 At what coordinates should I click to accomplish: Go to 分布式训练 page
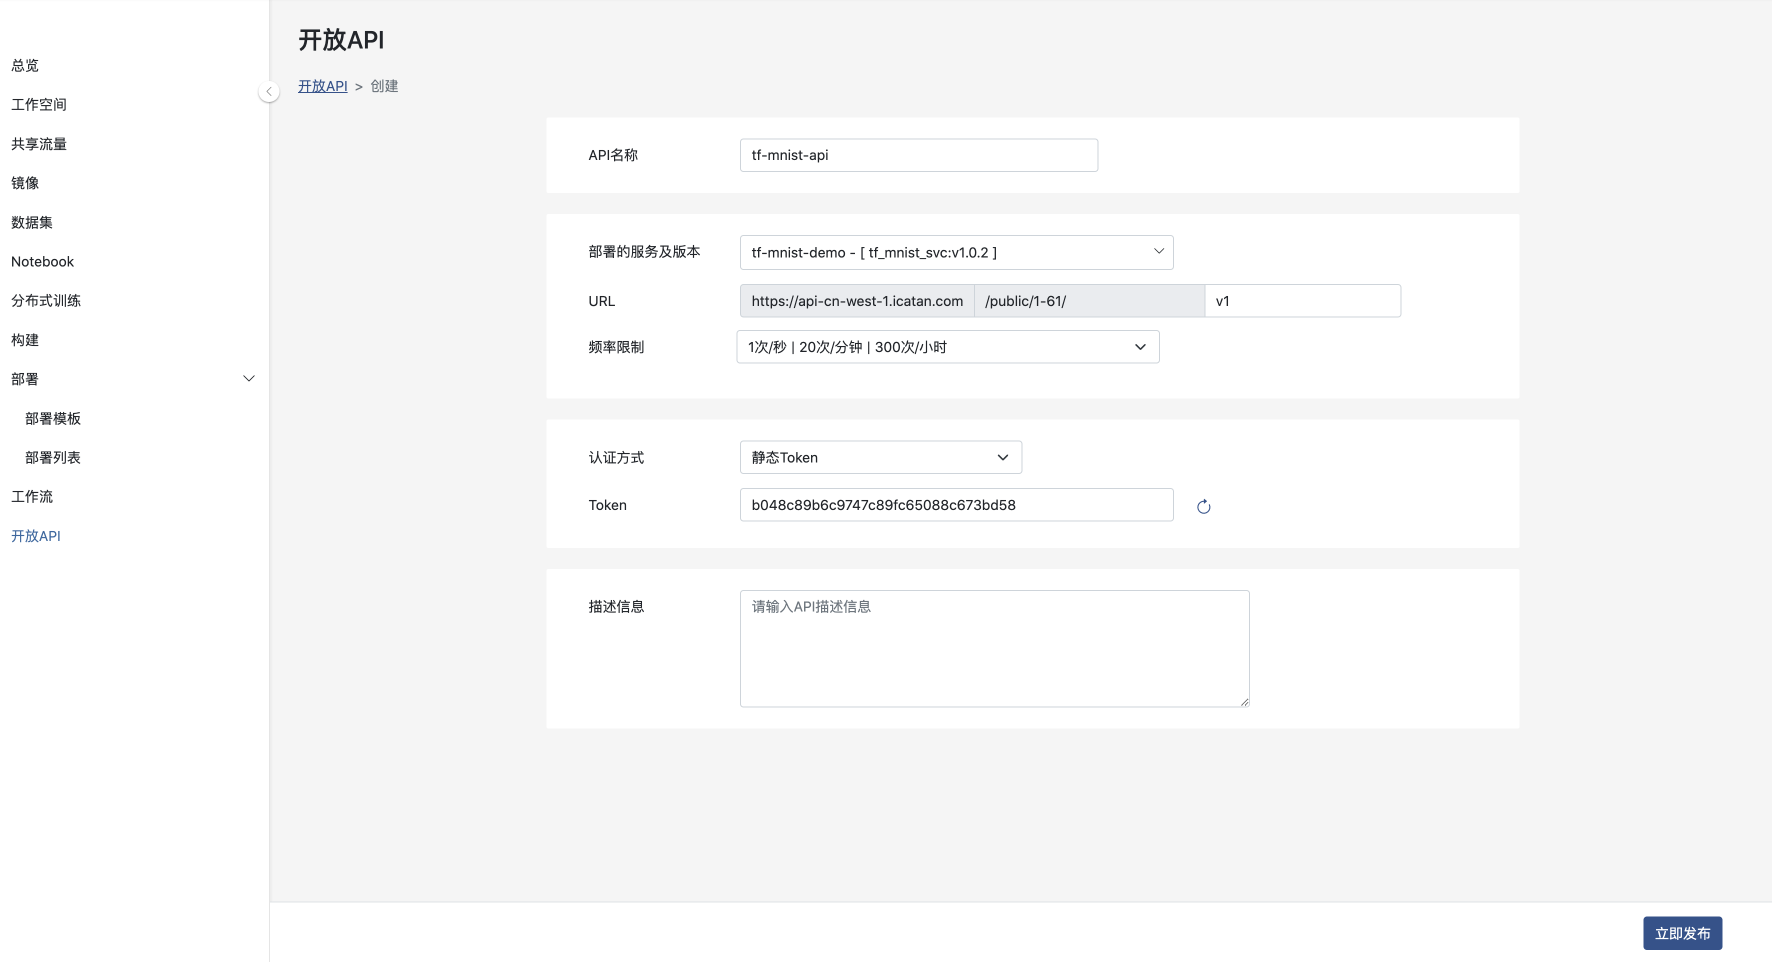tap(46, 301)
